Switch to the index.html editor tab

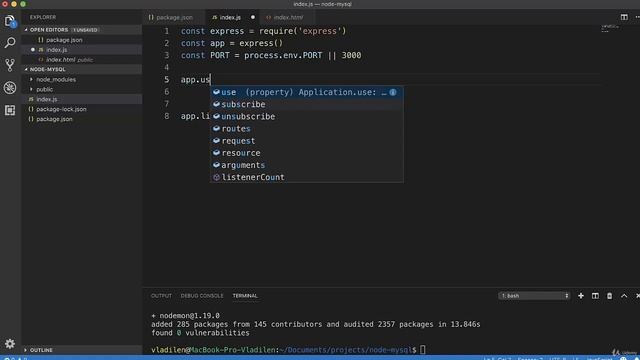click(288, 17)
